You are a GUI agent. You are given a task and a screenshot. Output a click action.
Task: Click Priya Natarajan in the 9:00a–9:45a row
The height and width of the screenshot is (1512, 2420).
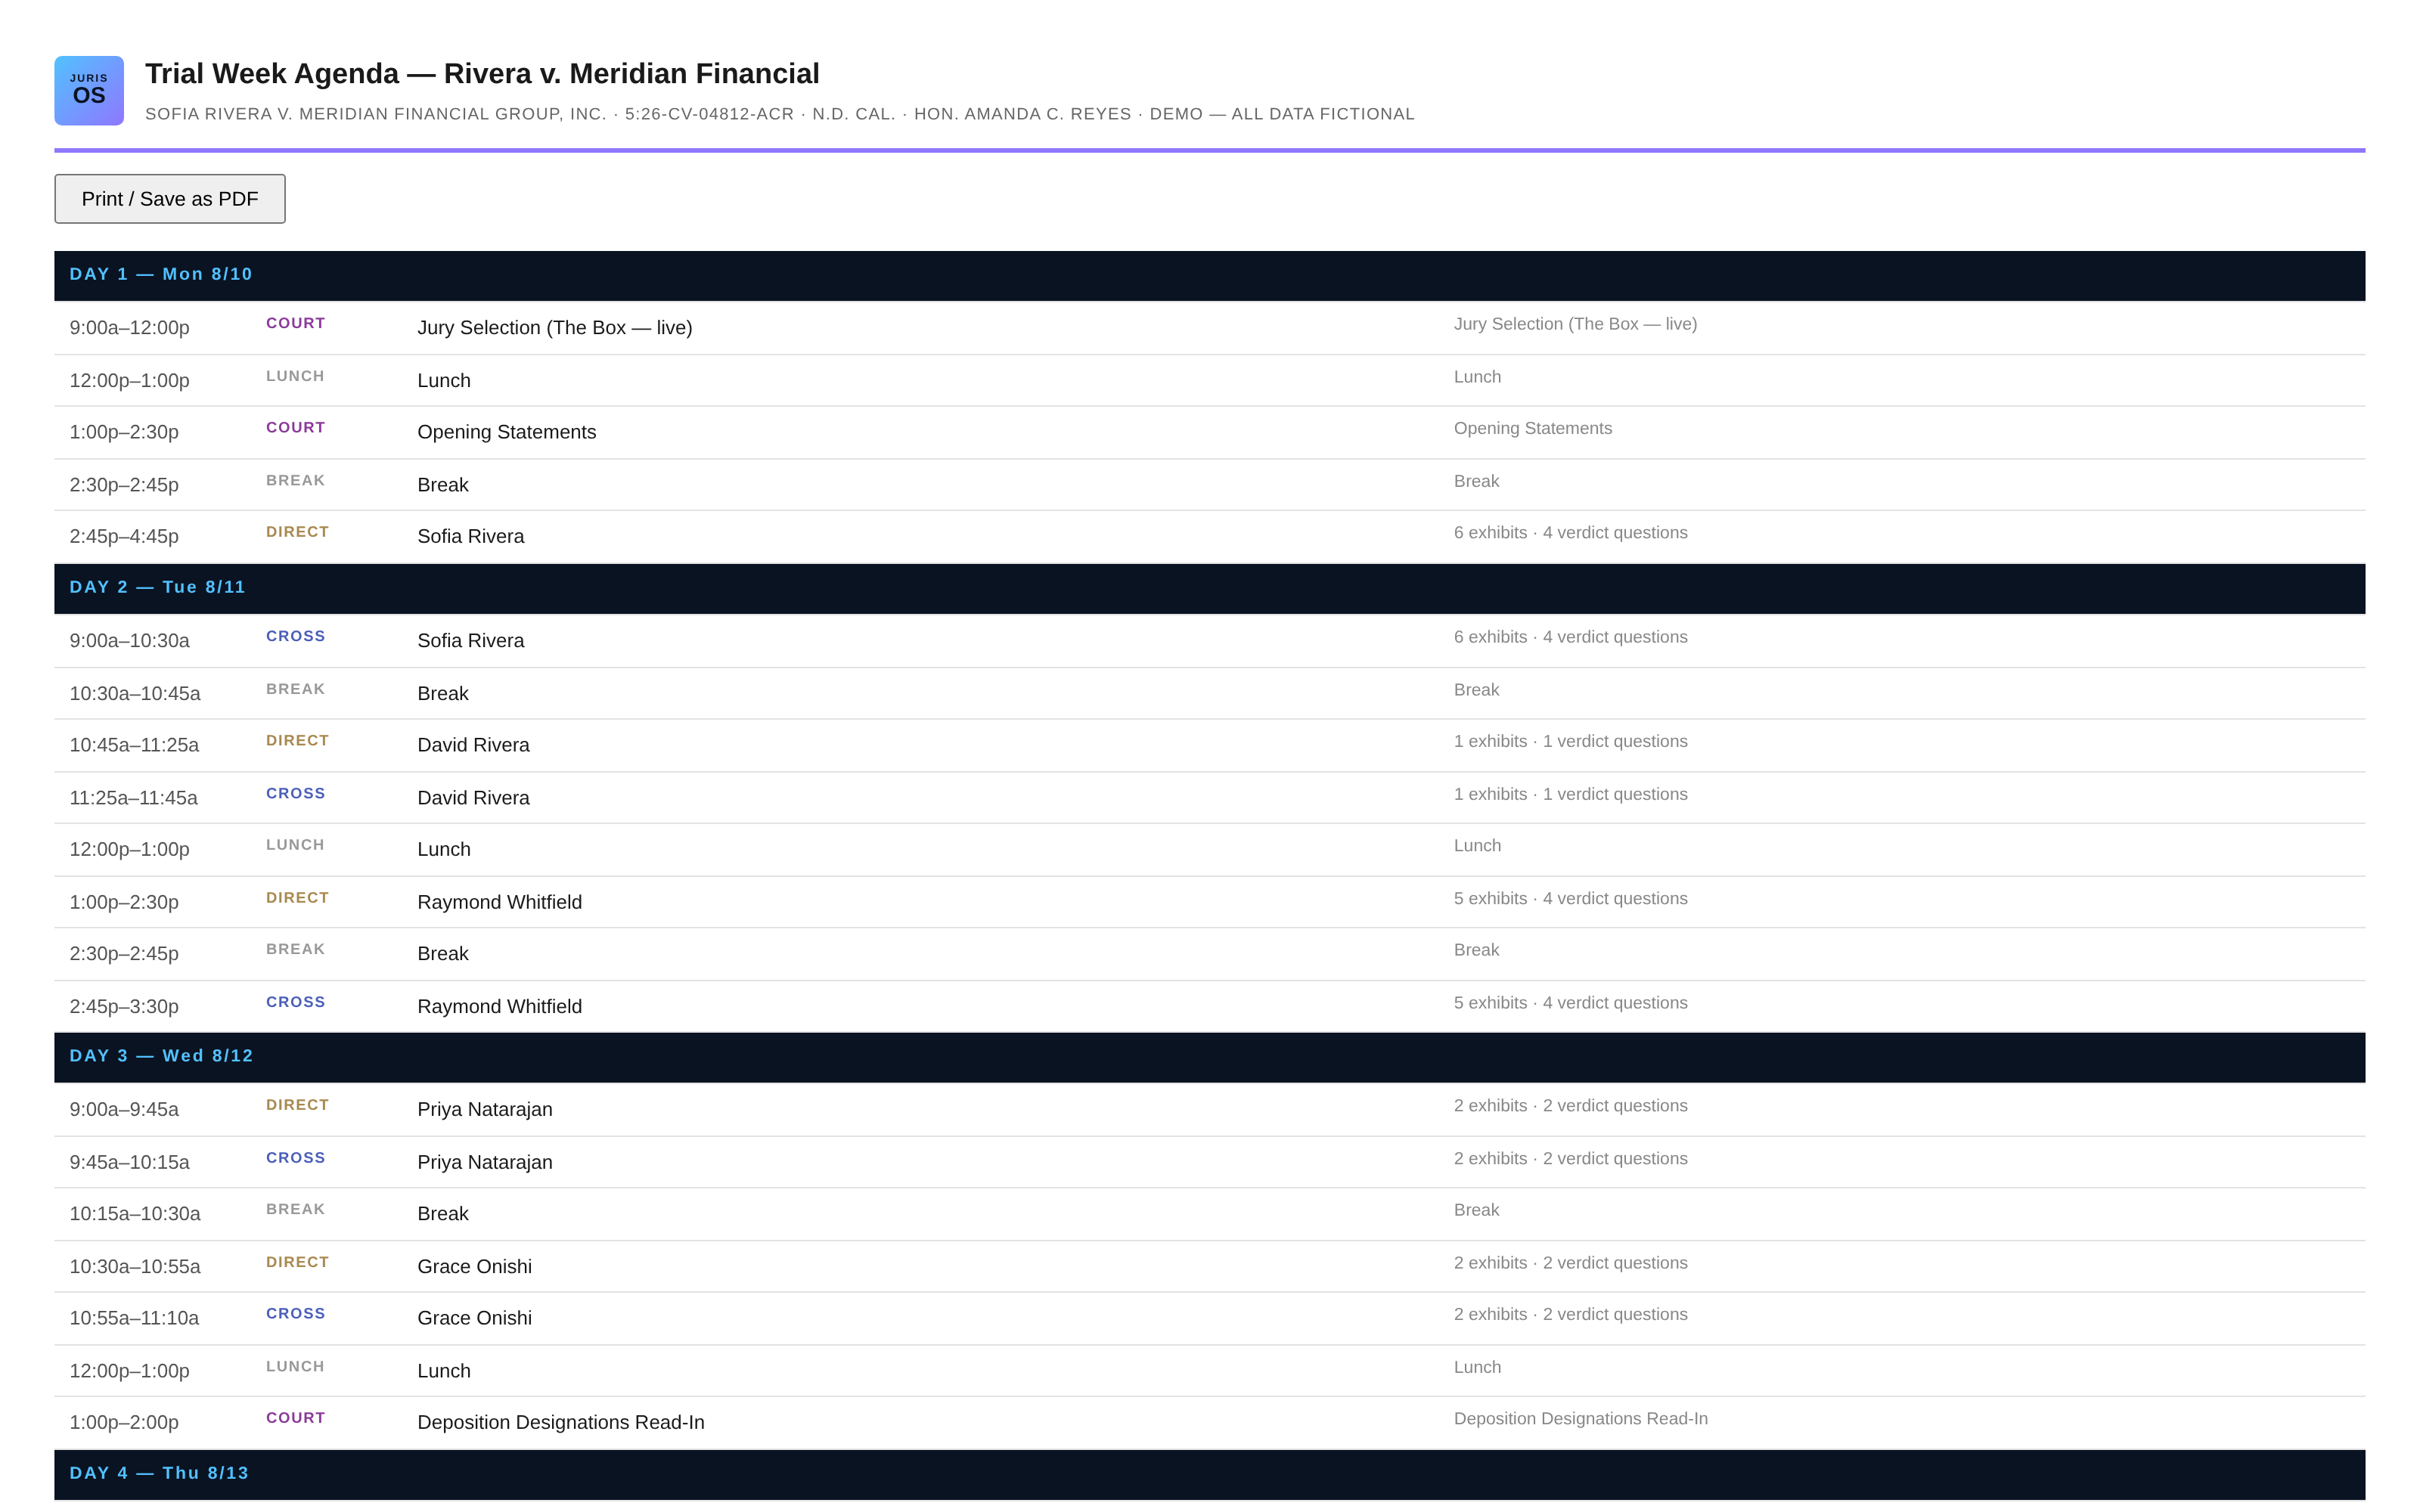click(x=485, y=1109)
